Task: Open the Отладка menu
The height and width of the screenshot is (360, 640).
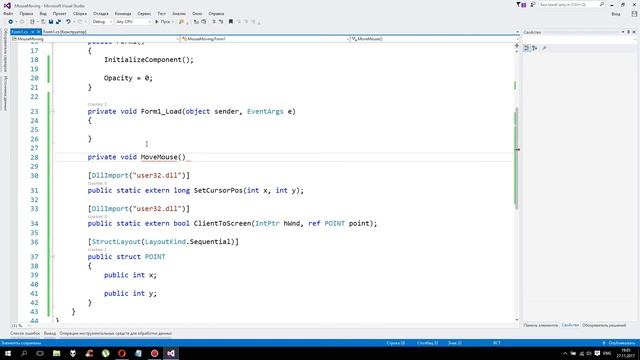Action: [101, 13]
